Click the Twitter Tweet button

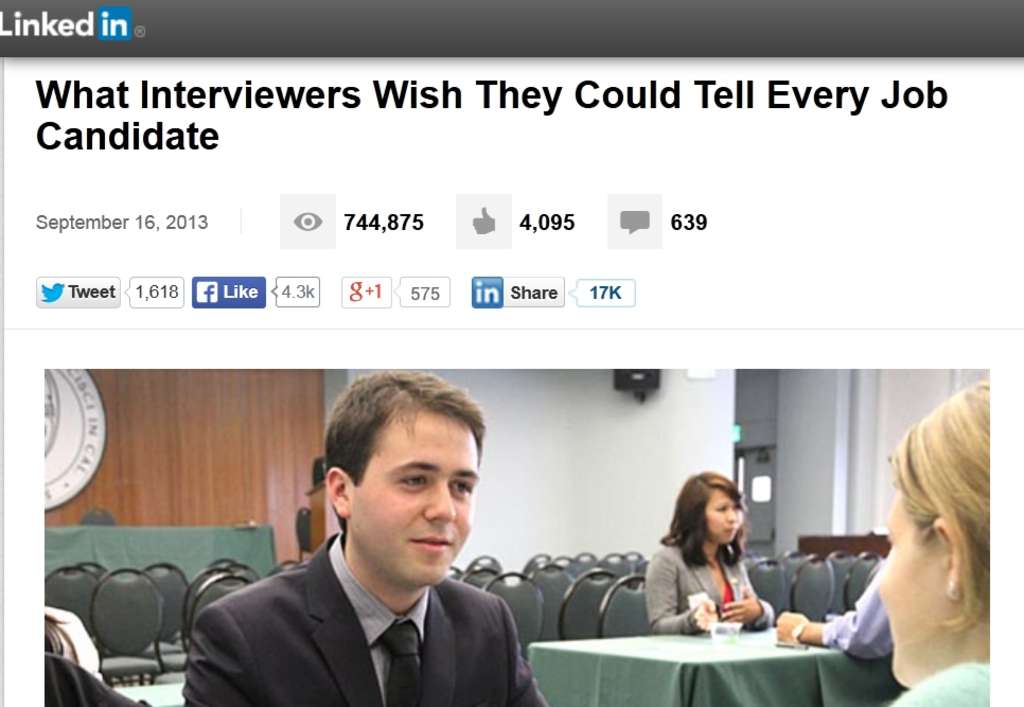(x=78, y=292)
